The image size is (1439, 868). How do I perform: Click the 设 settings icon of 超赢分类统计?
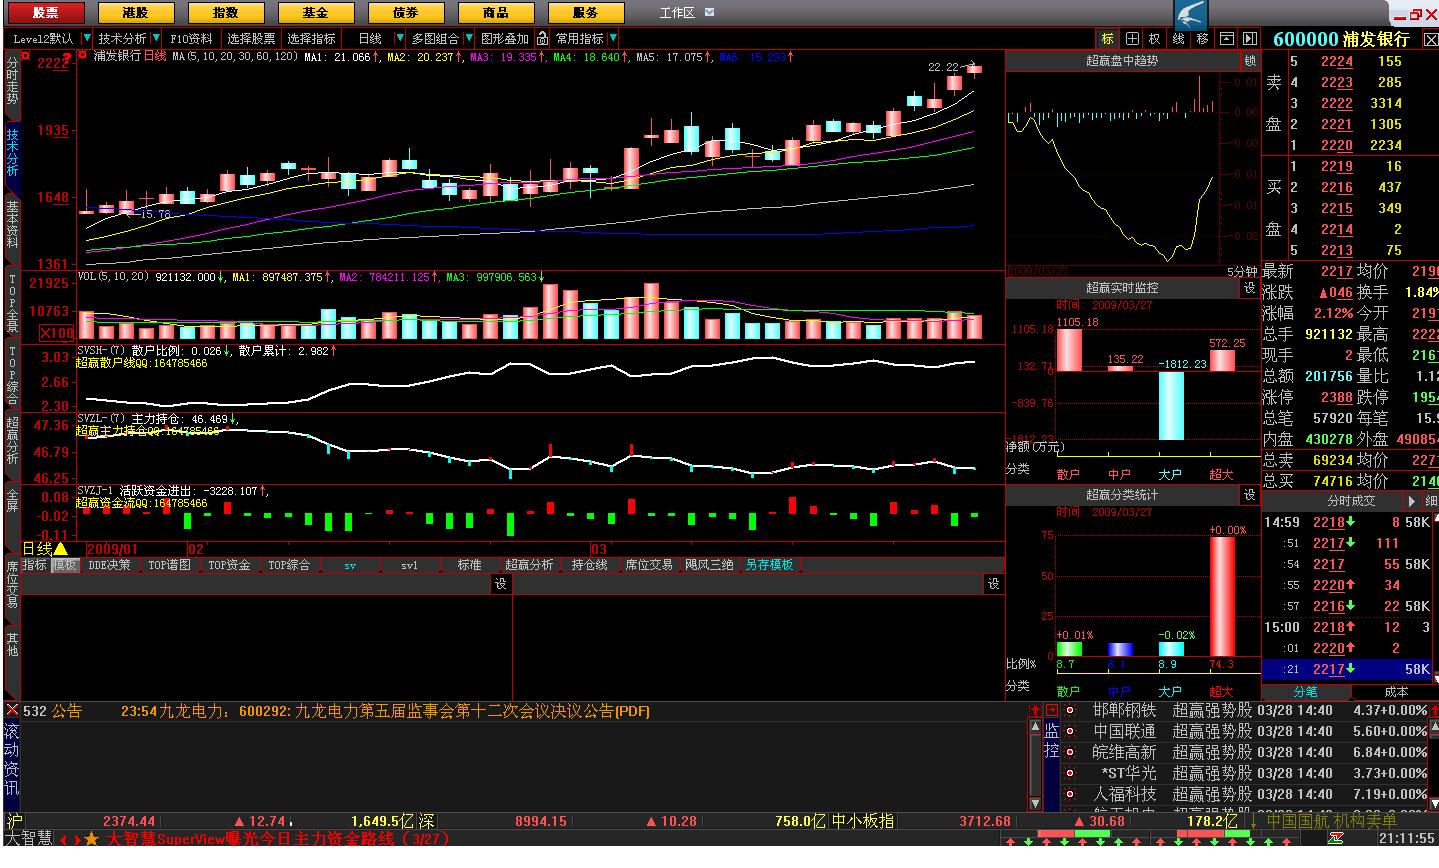pyautogui.click(x=1249, y=495)
